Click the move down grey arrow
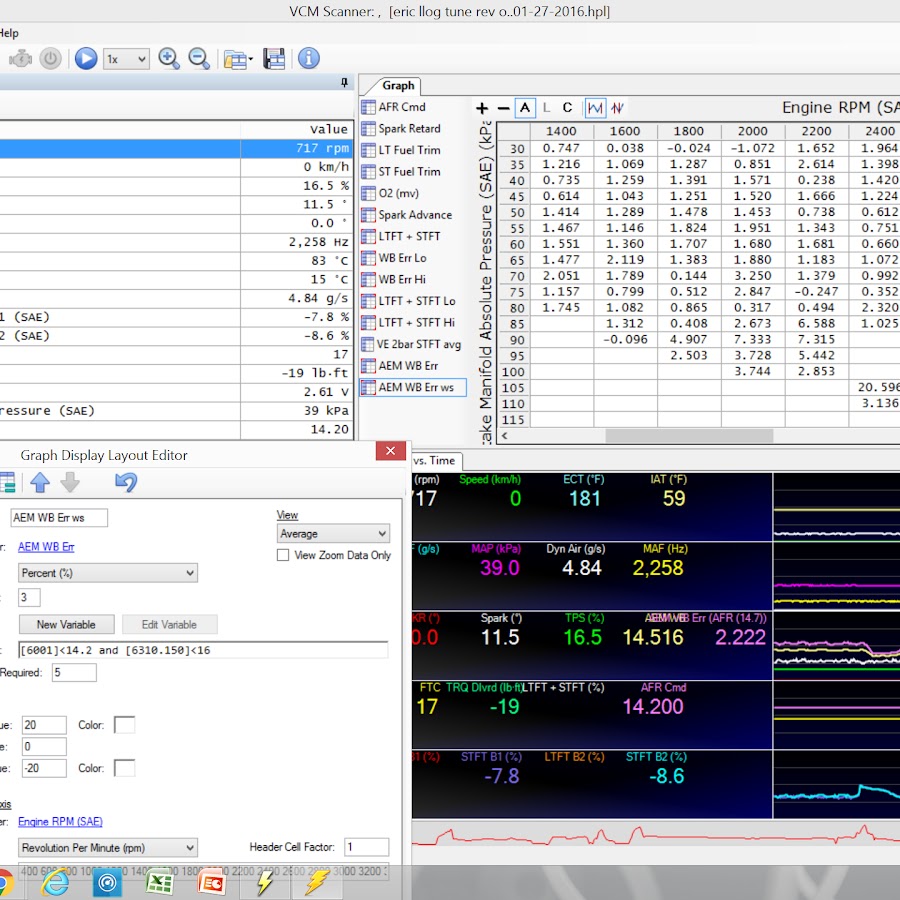The height and width of the screenshot is (900, 900). pos(70,482)
